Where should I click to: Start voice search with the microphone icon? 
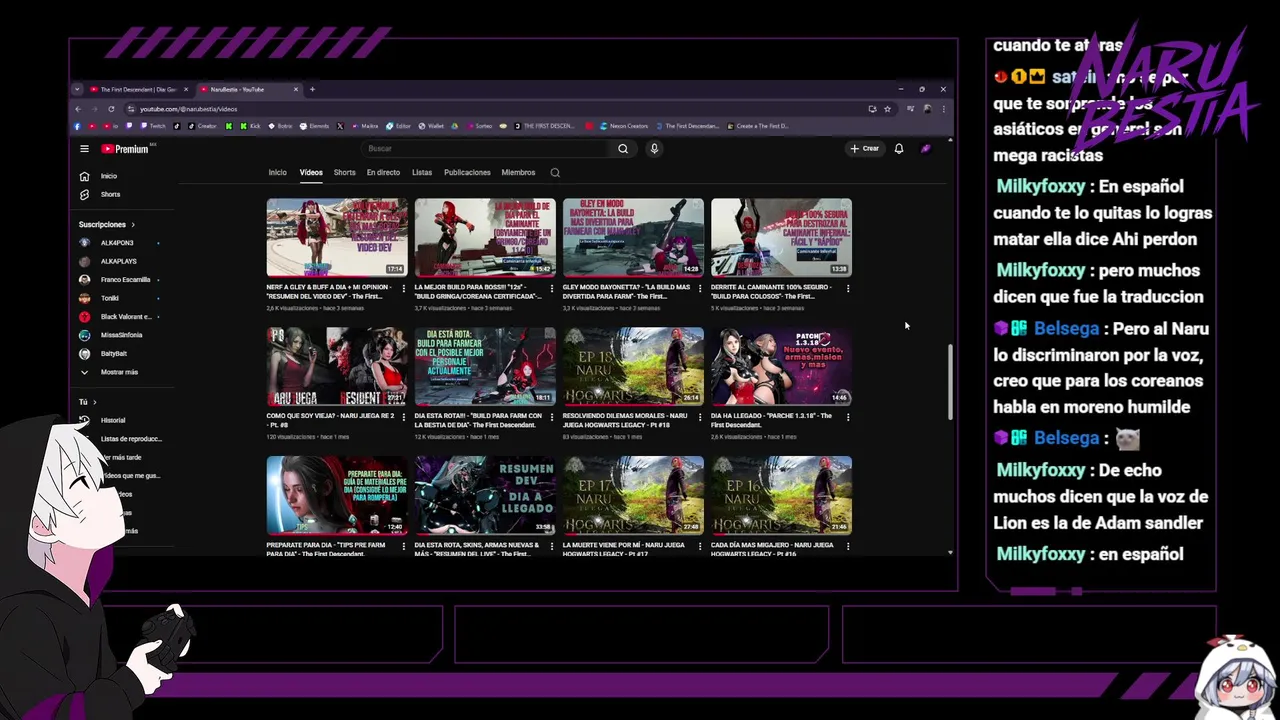click(x=654, y=149)
